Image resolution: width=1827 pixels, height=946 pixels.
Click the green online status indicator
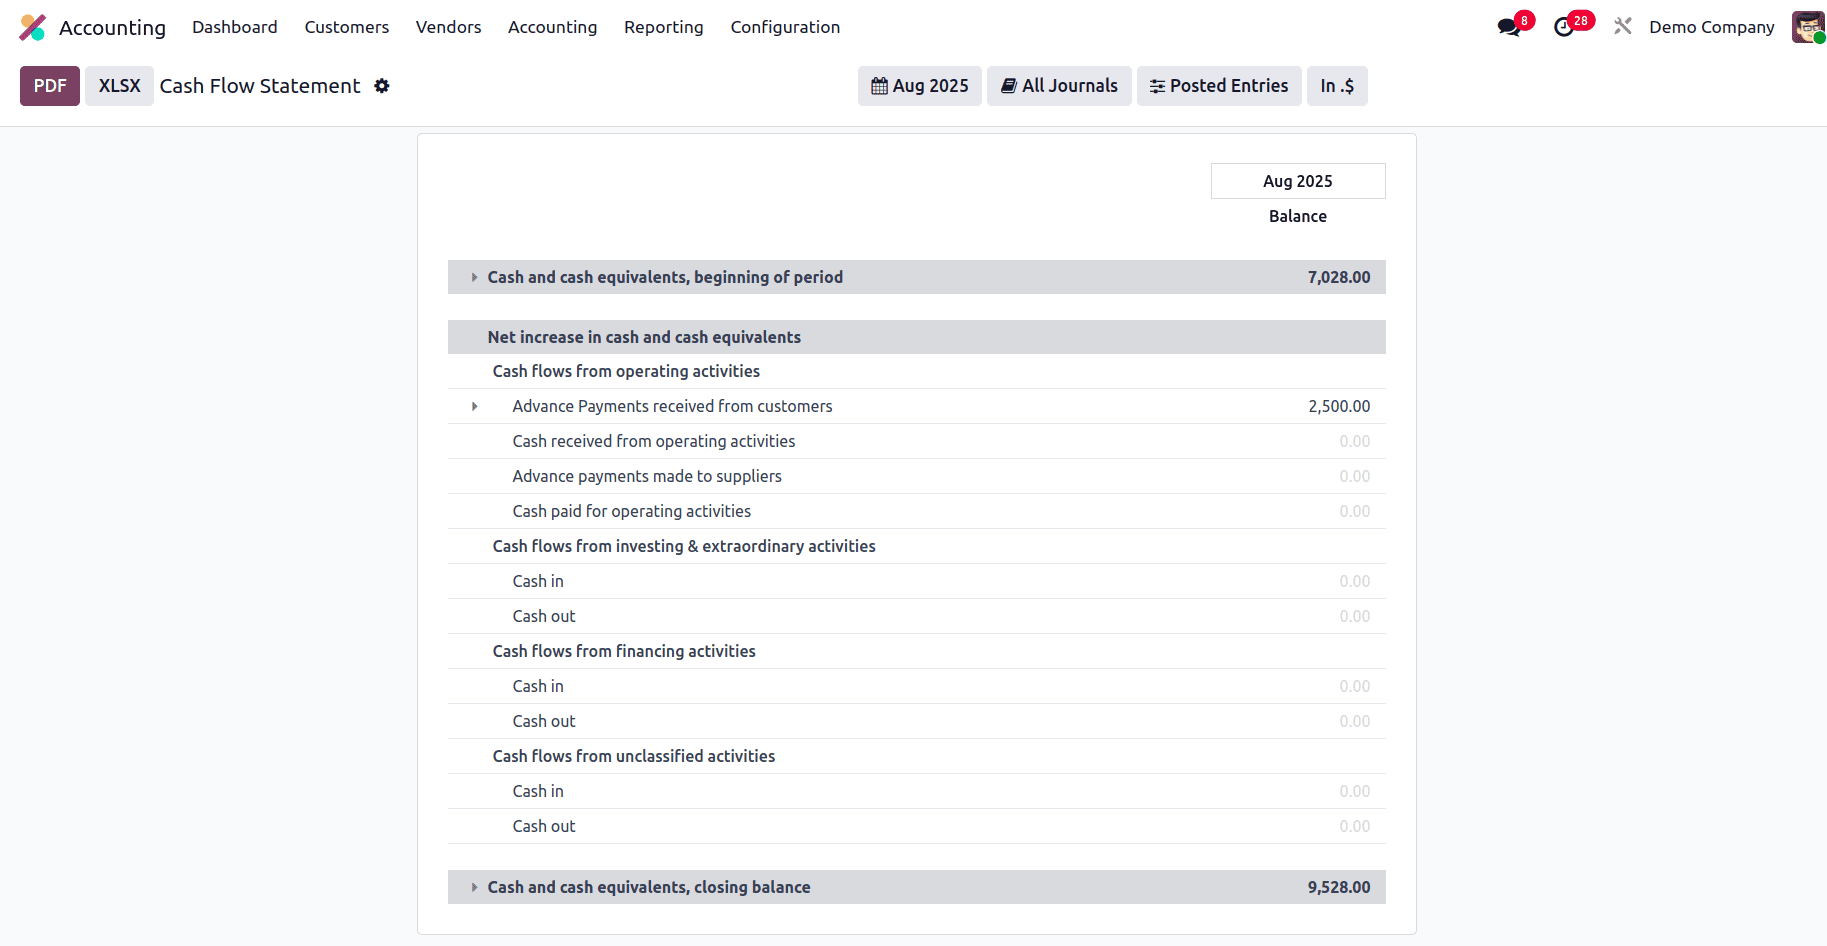click(x=1822, y=36)
